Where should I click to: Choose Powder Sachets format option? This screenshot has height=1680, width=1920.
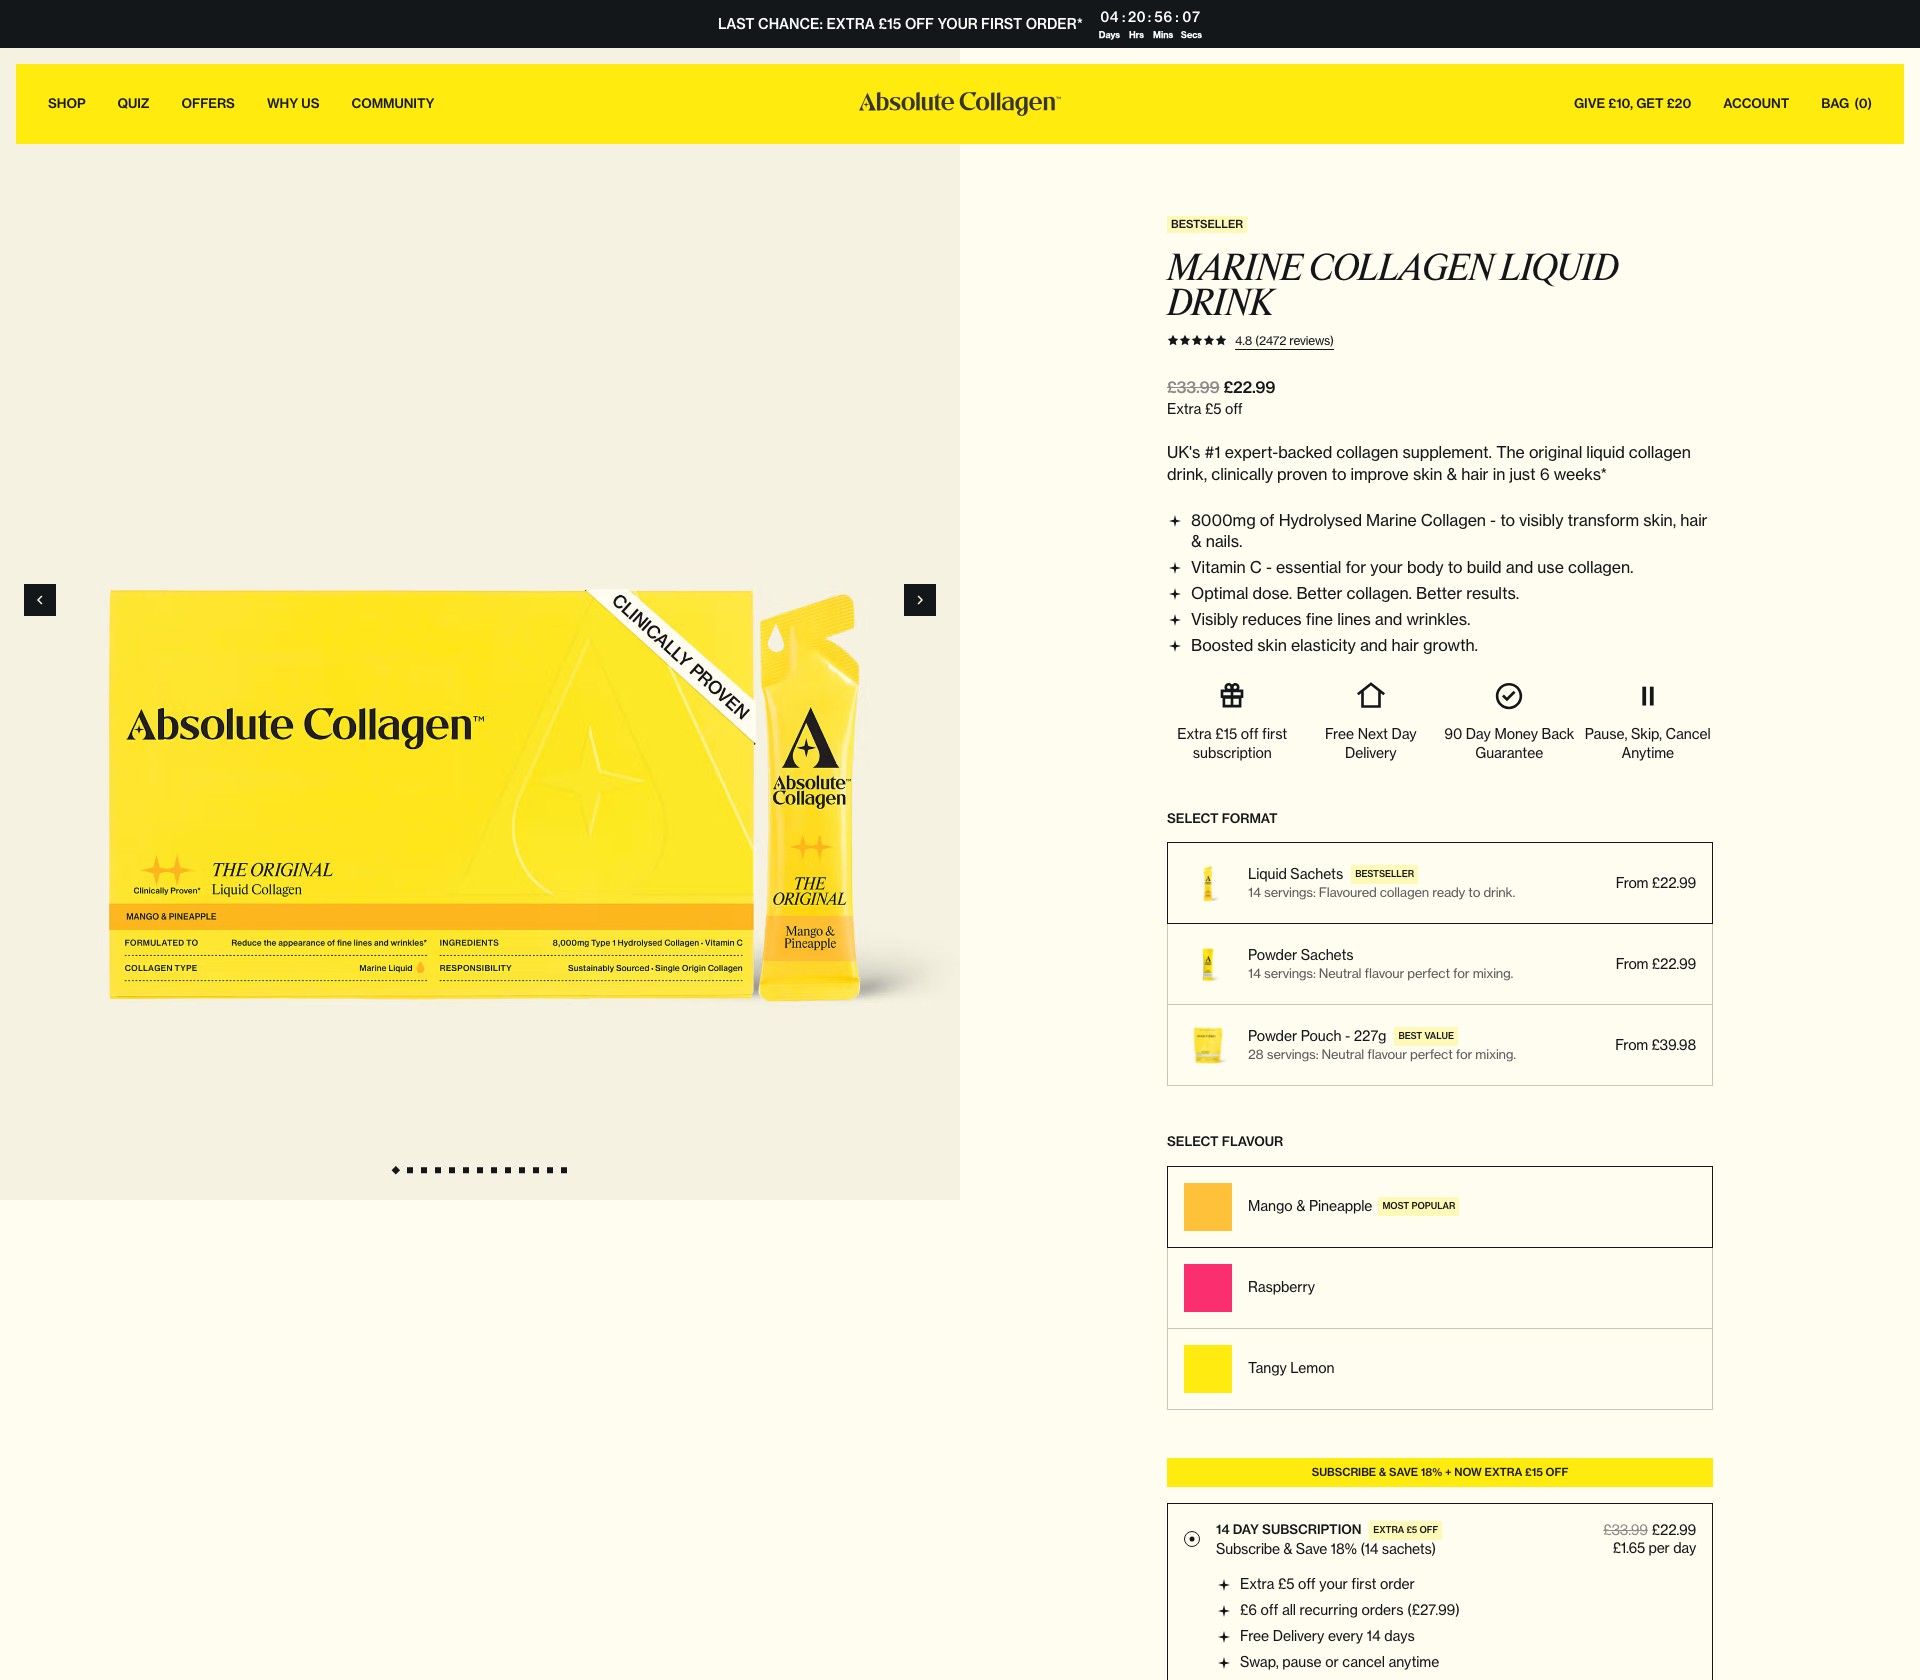[x=1440, y=964]
